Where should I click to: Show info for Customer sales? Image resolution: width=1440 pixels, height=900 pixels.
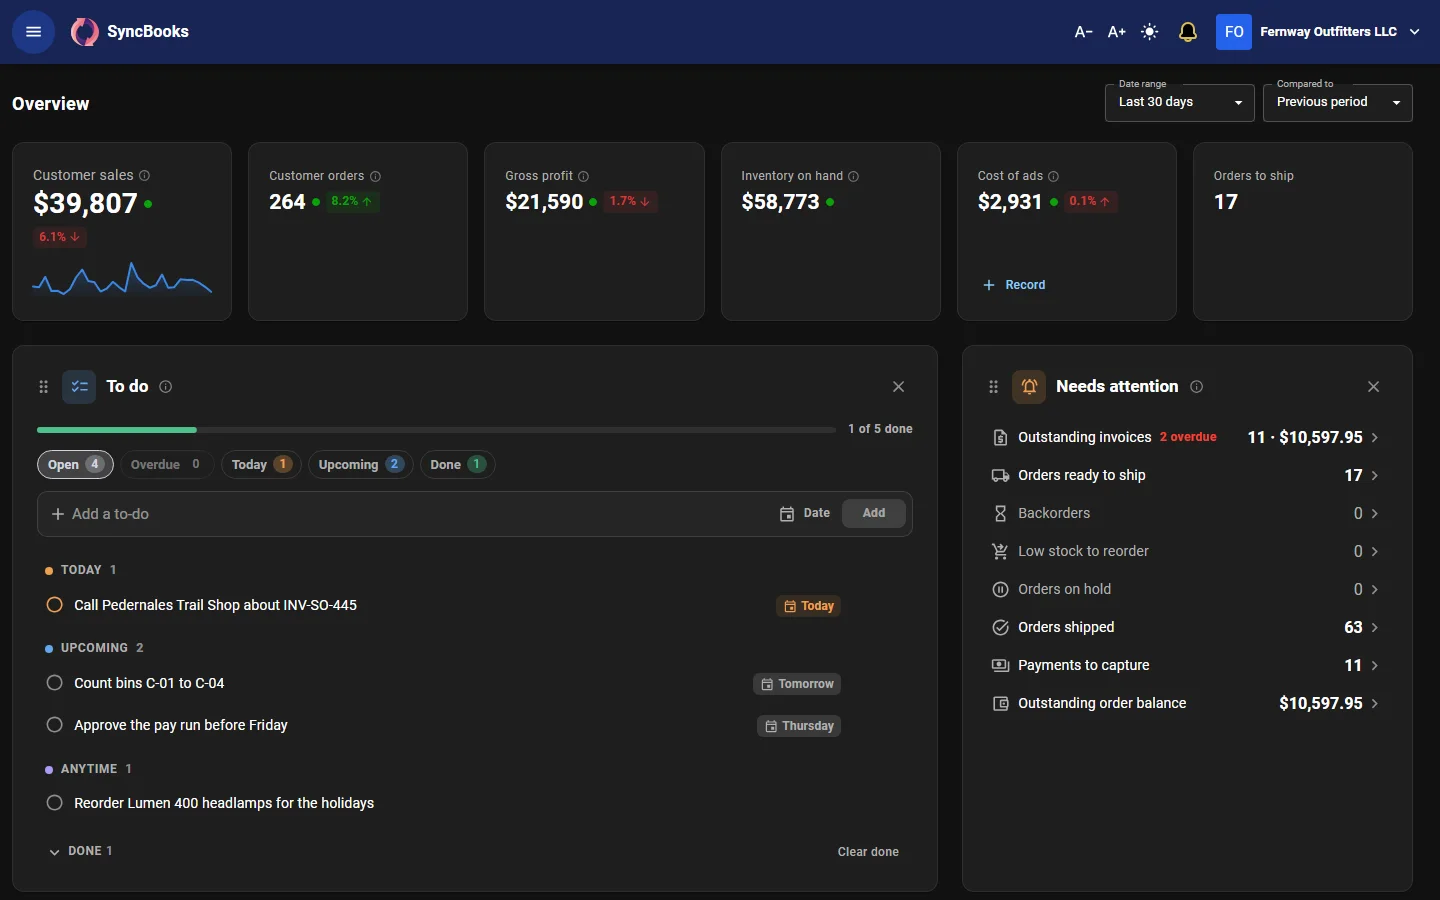[x=145, y=175]
